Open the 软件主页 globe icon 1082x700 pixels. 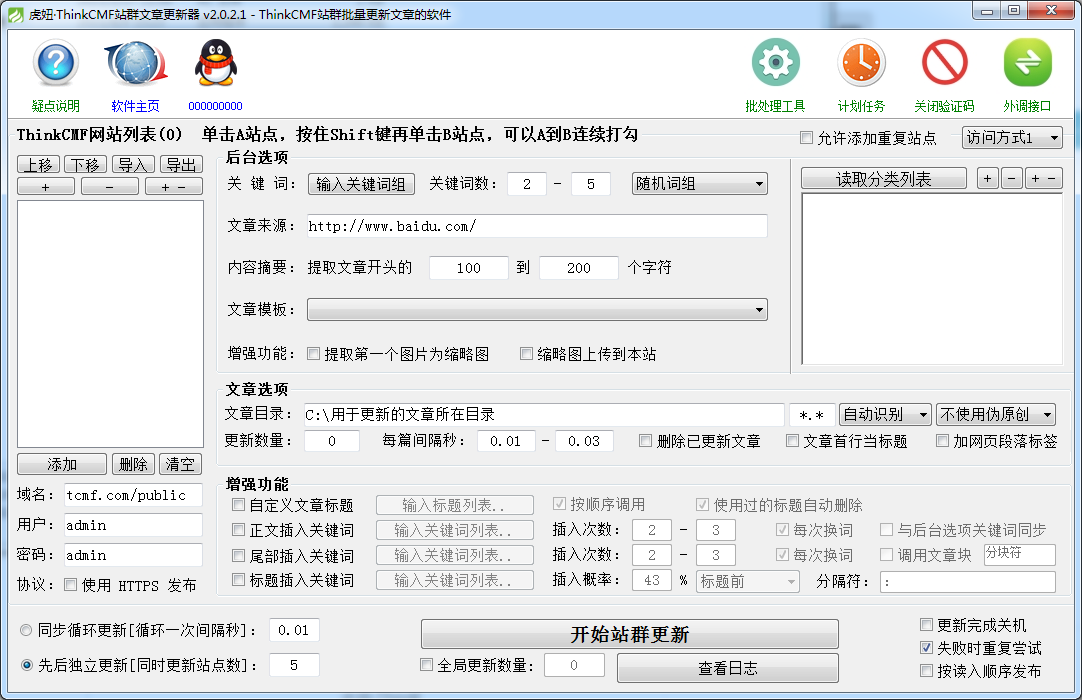coord(136,63)
